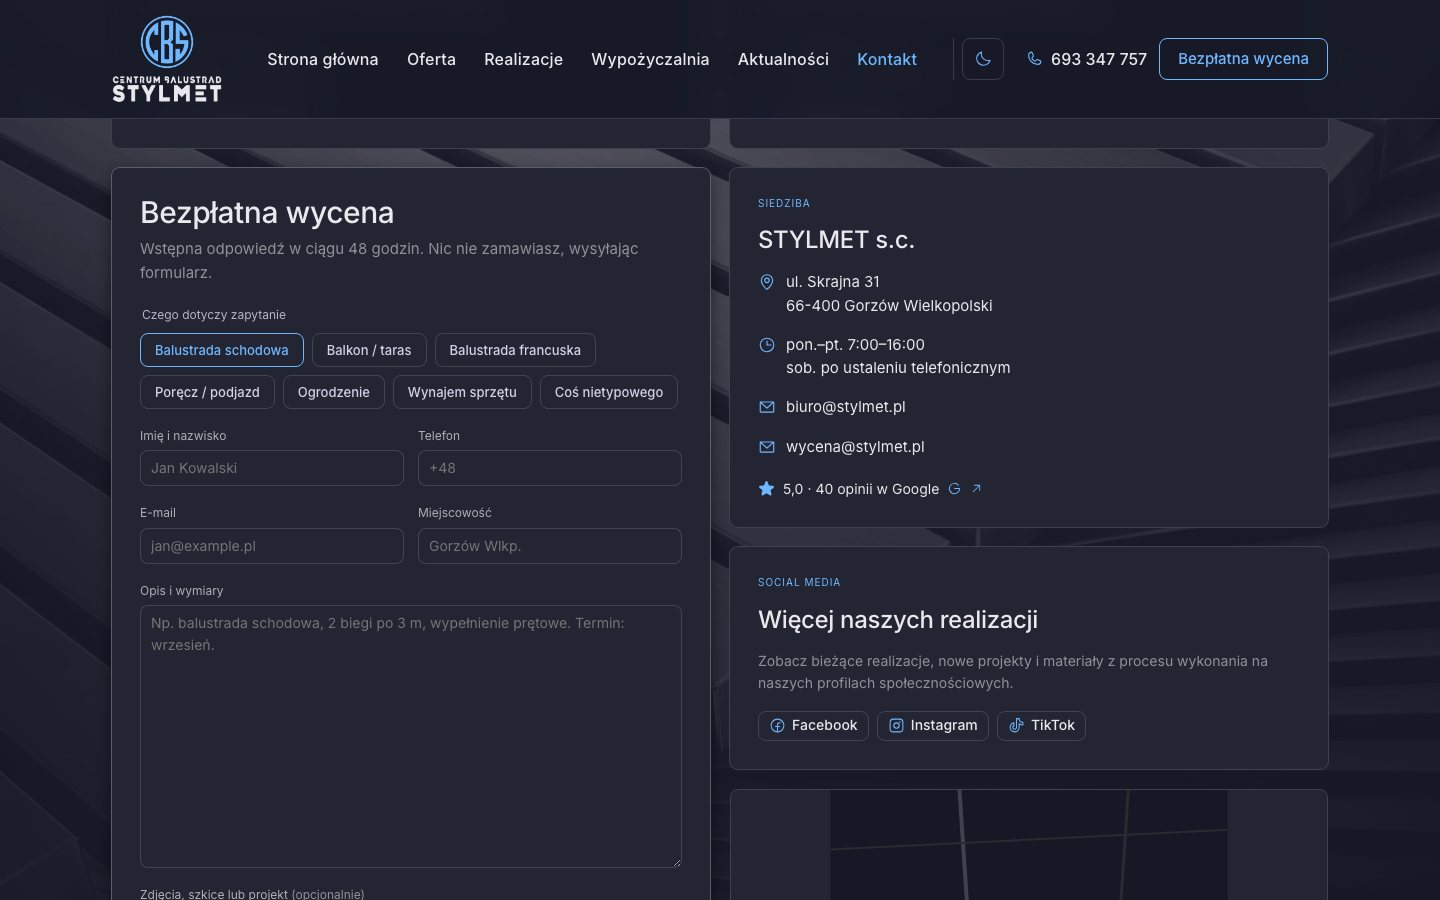Open Google reviews via external arrow icon
Image resolution: width=1440 pixels, height=900 pixels.
[x=977, y=489]
